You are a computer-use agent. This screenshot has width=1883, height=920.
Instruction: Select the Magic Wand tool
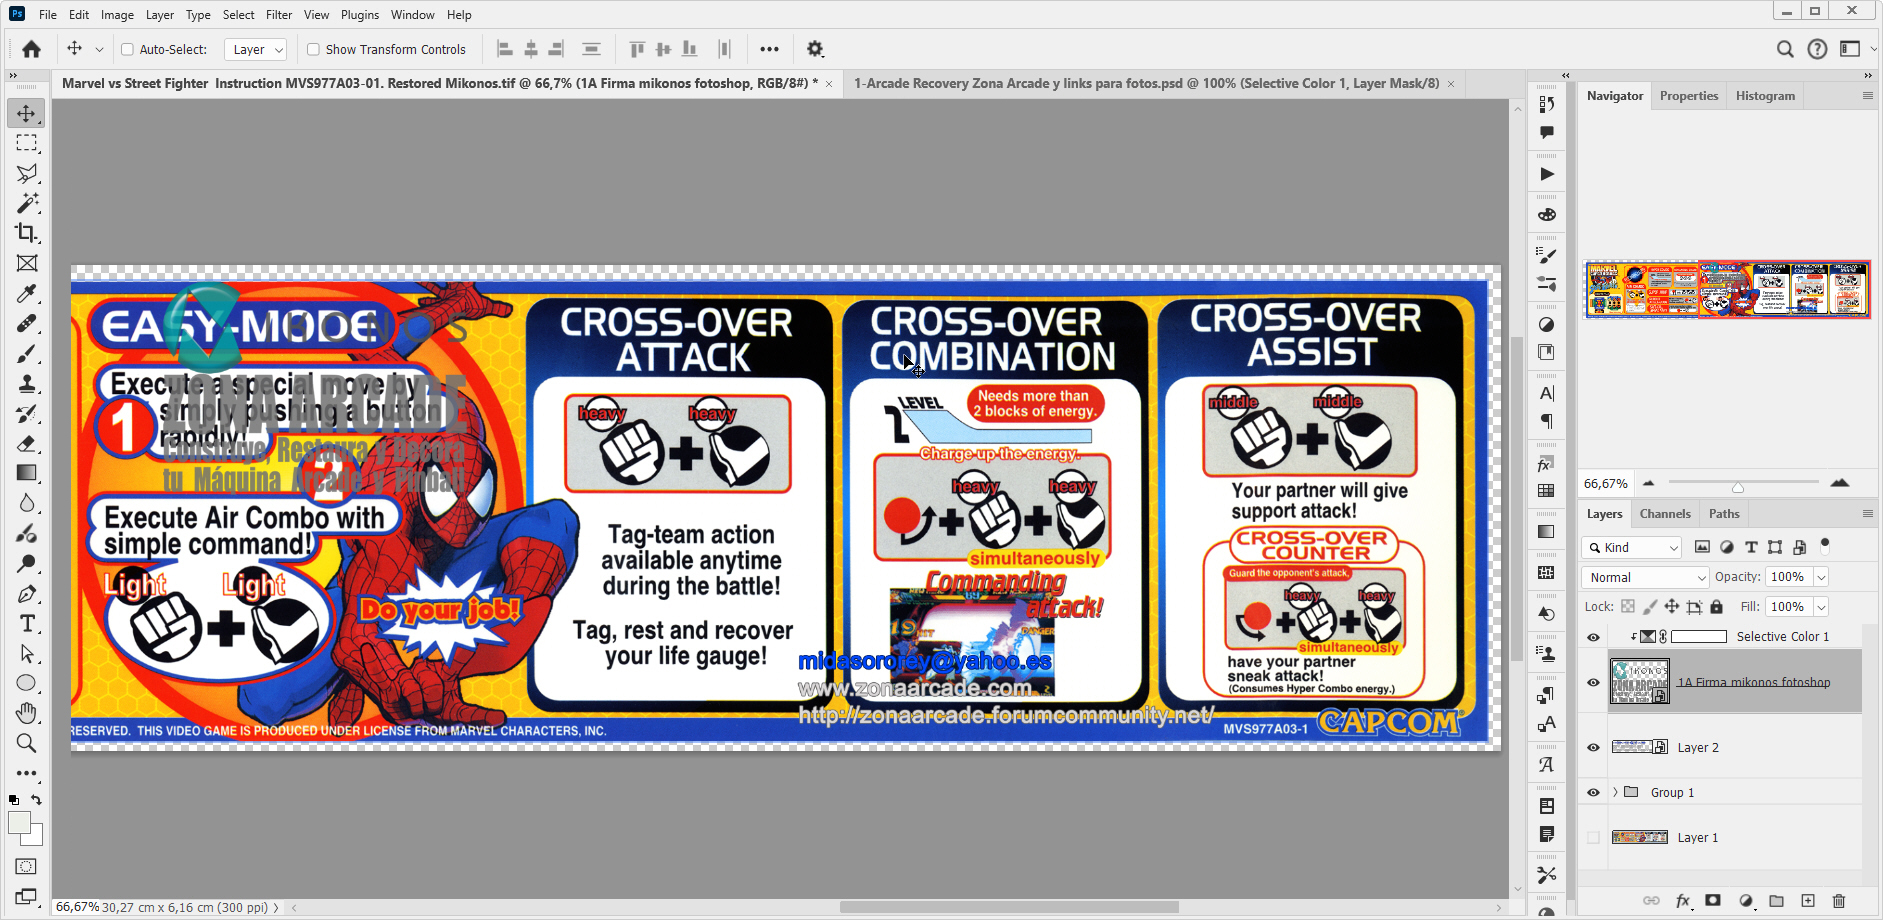tap(26, 203)
